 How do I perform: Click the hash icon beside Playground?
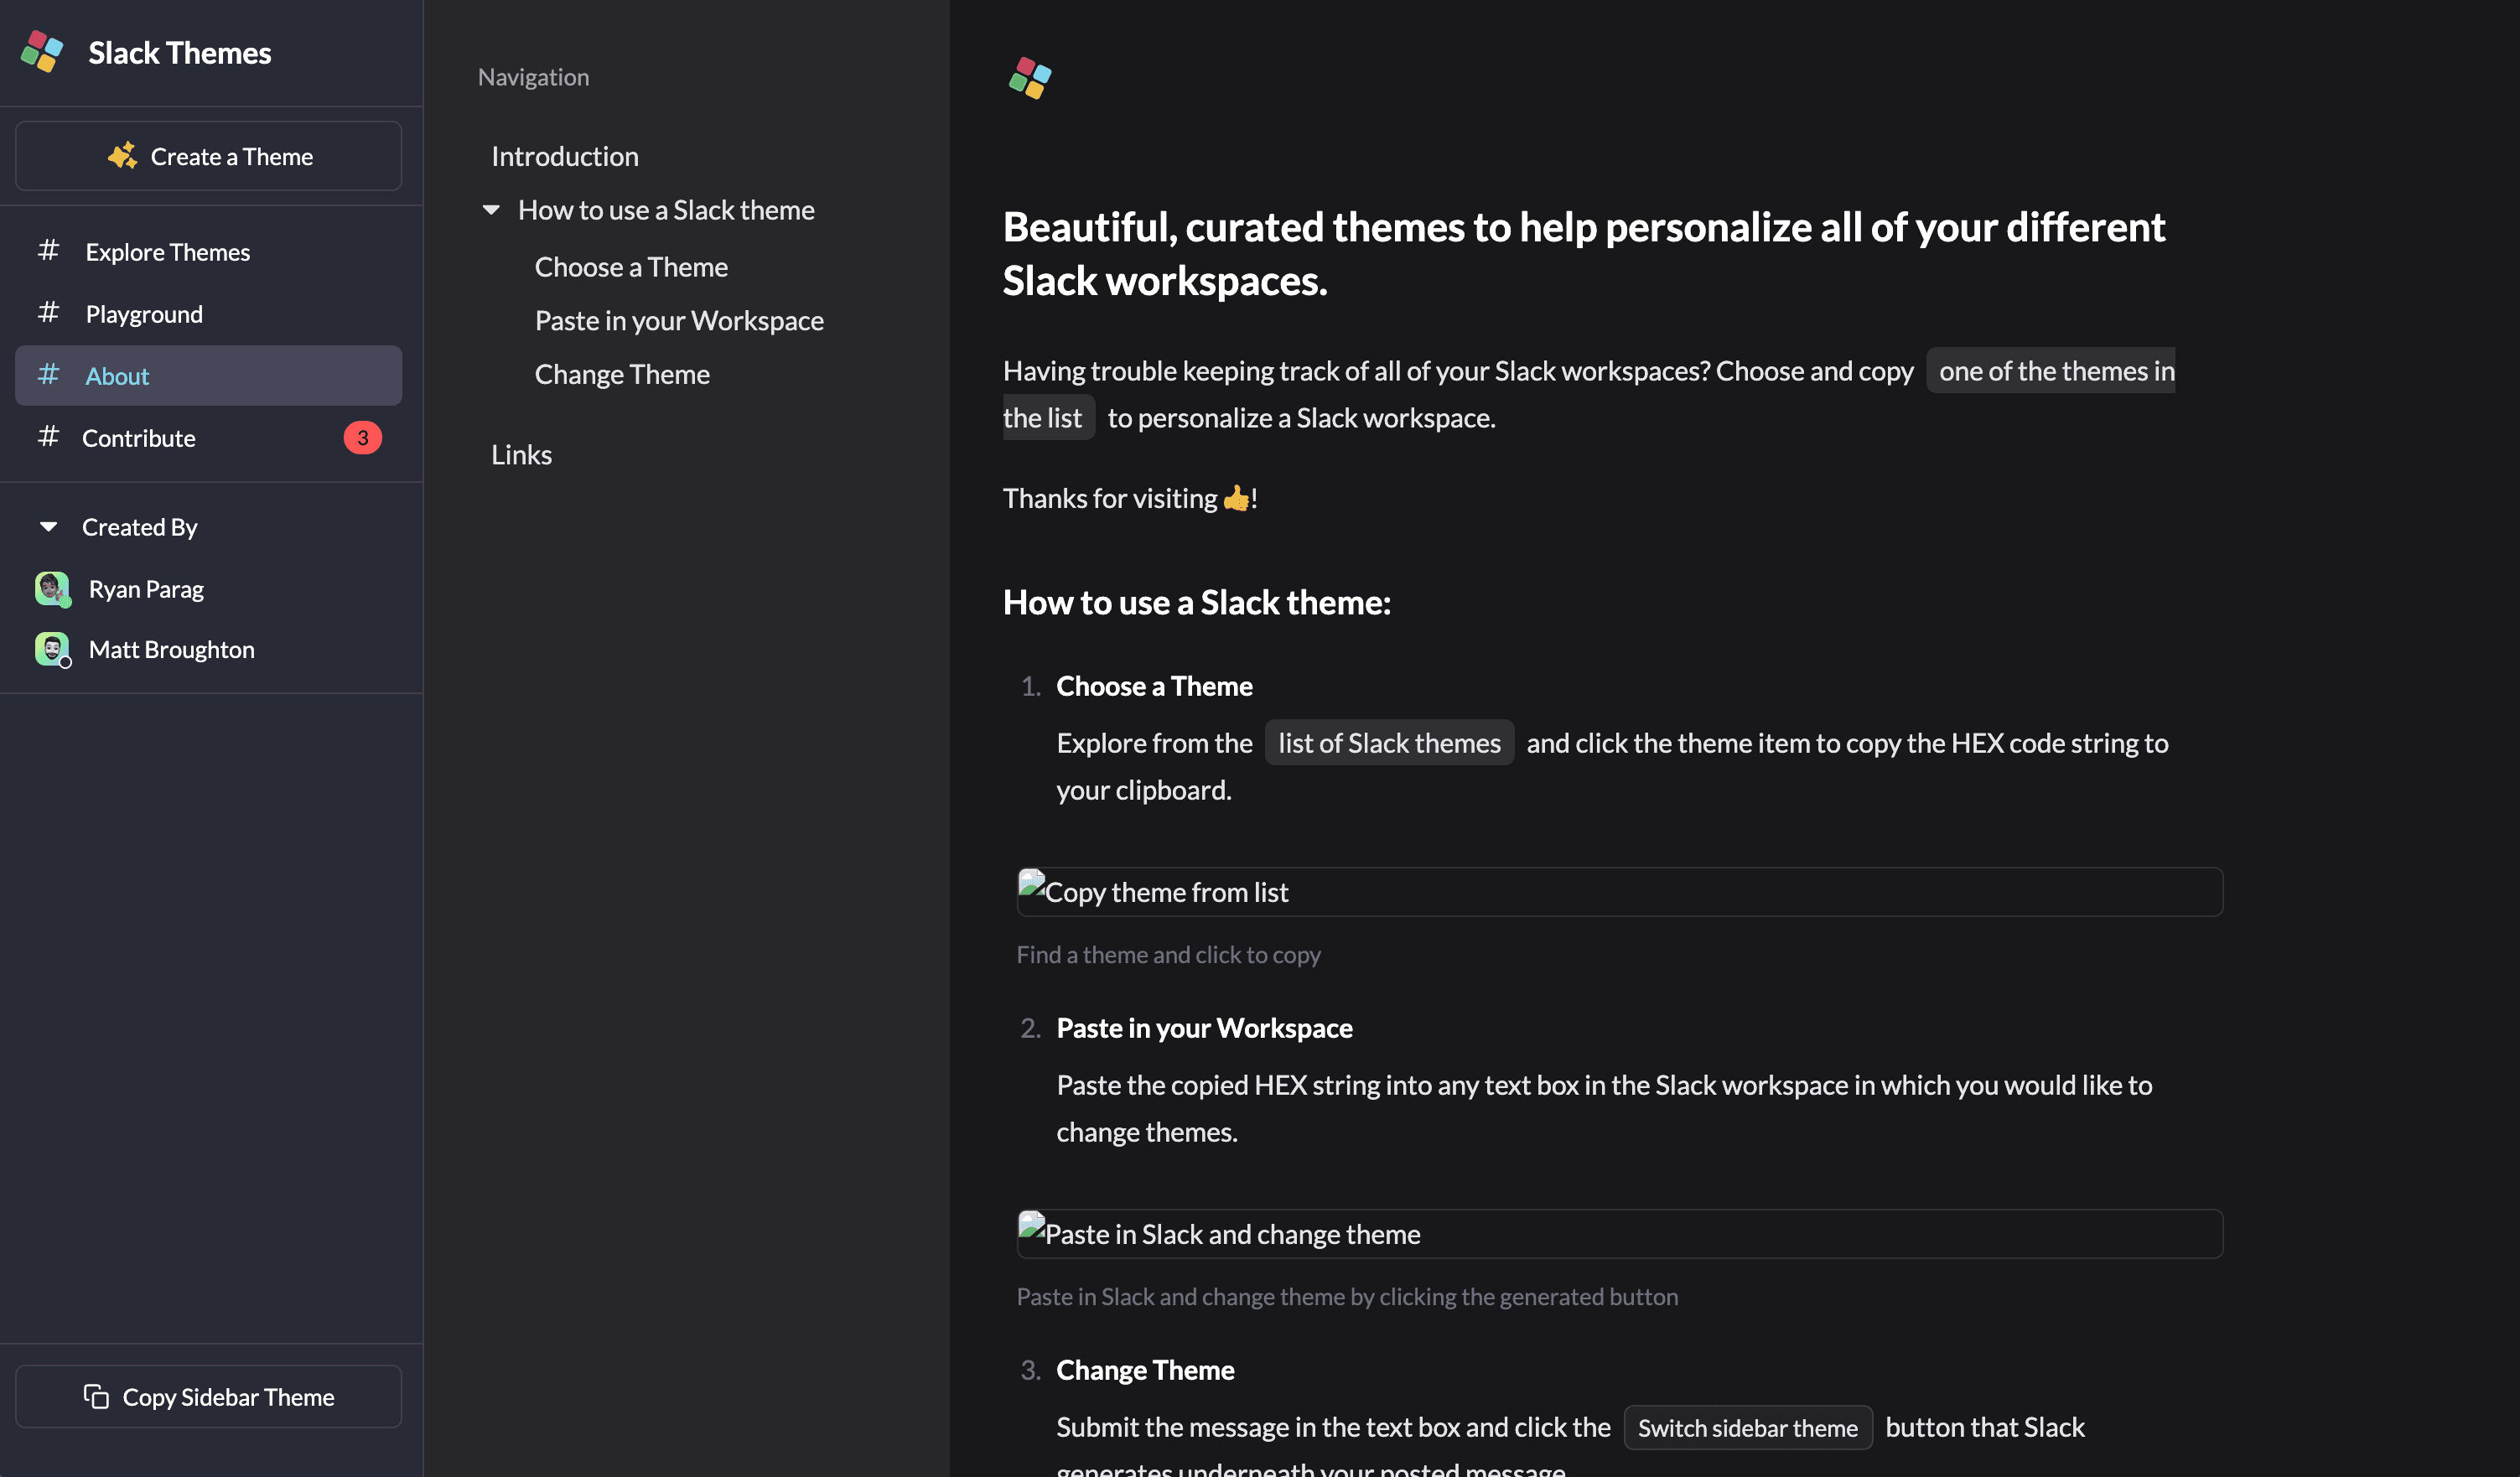48,313
